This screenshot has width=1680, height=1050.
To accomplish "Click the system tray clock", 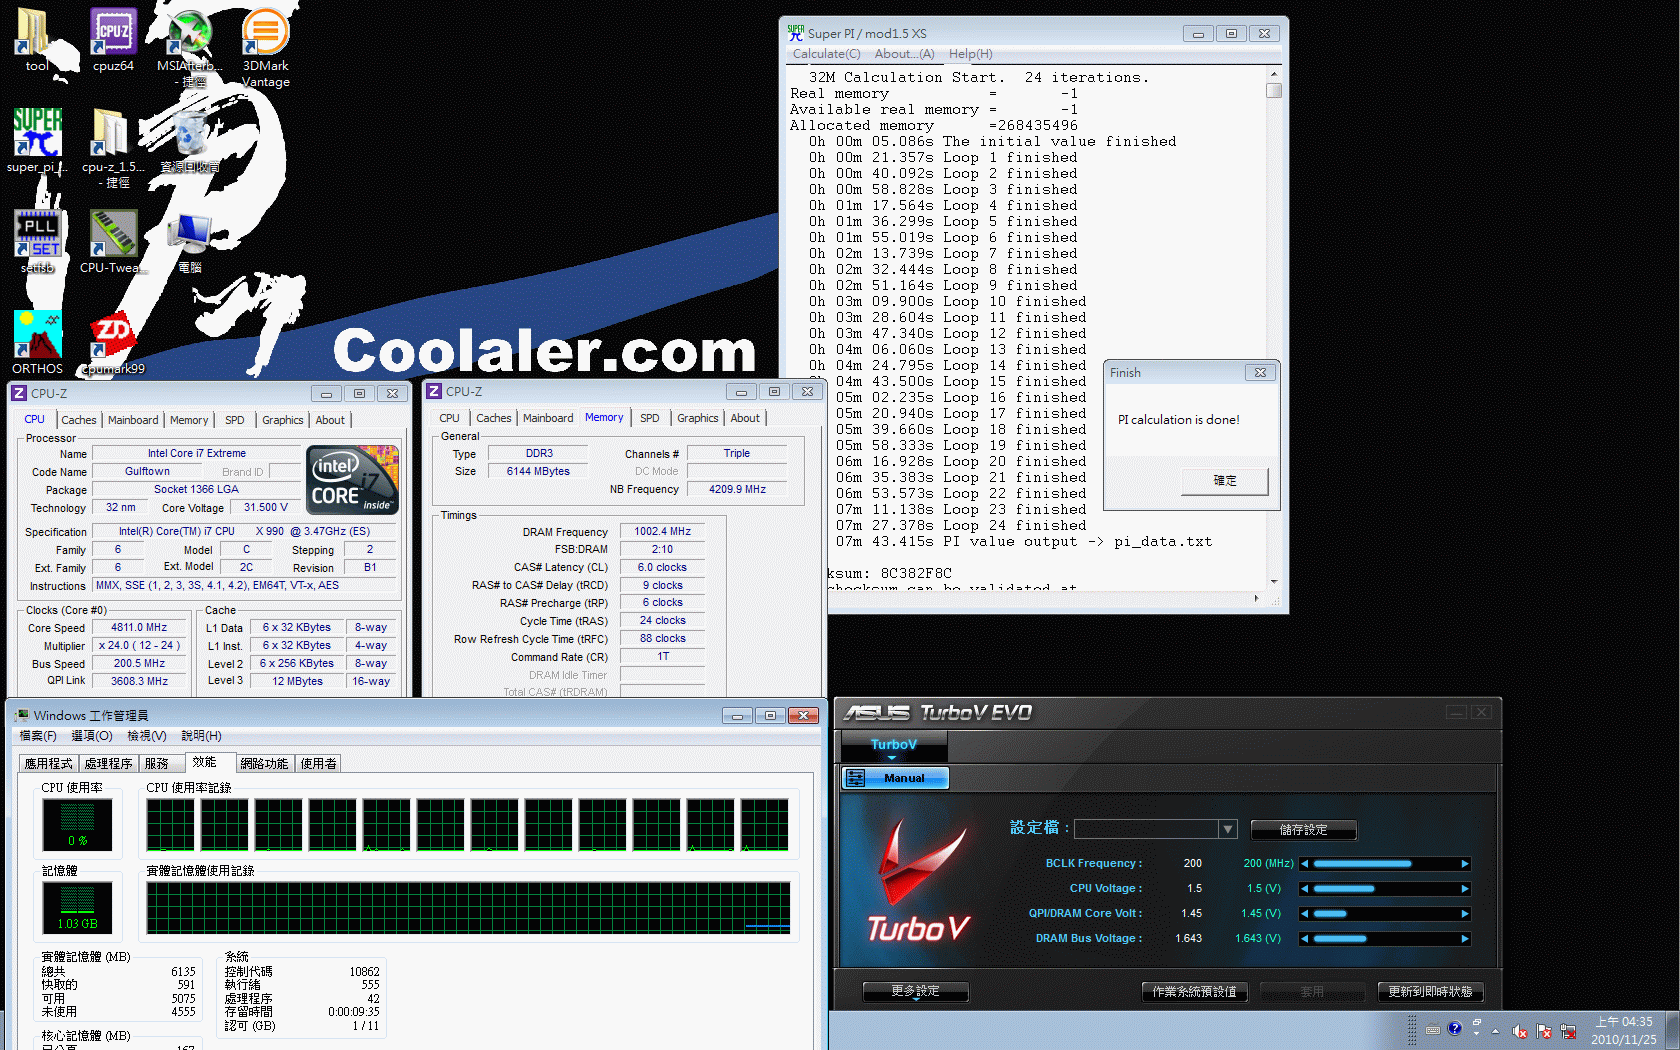I will [x=1623, y=1030].
